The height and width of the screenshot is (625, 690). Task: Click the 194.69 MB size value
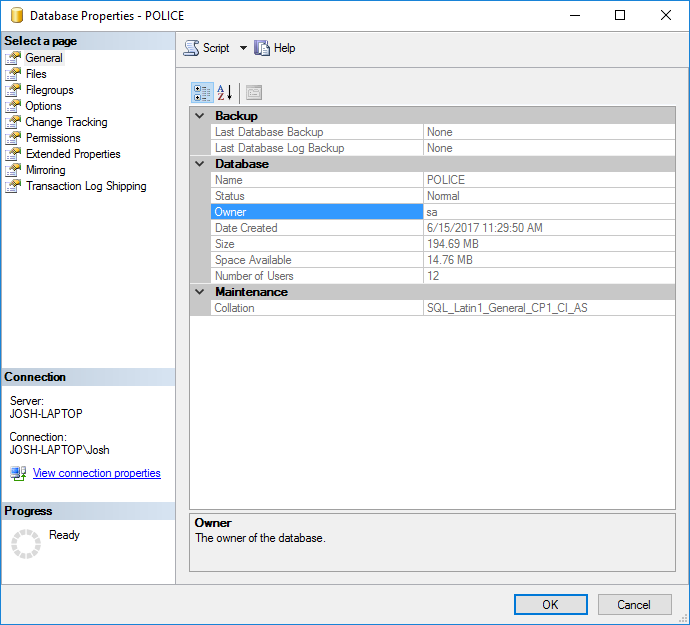453,244
